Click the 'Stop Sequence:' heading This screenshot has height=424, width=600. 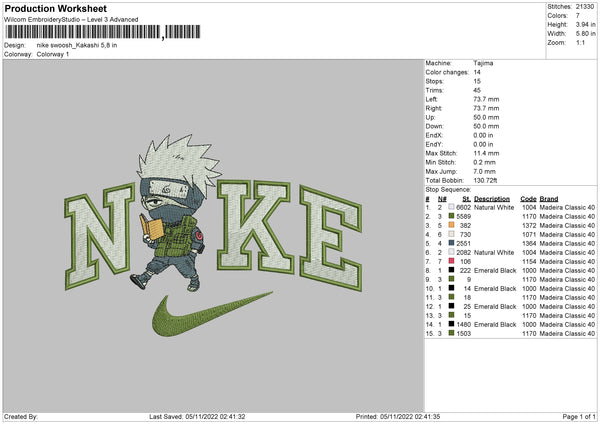click(x=448, y=189)
